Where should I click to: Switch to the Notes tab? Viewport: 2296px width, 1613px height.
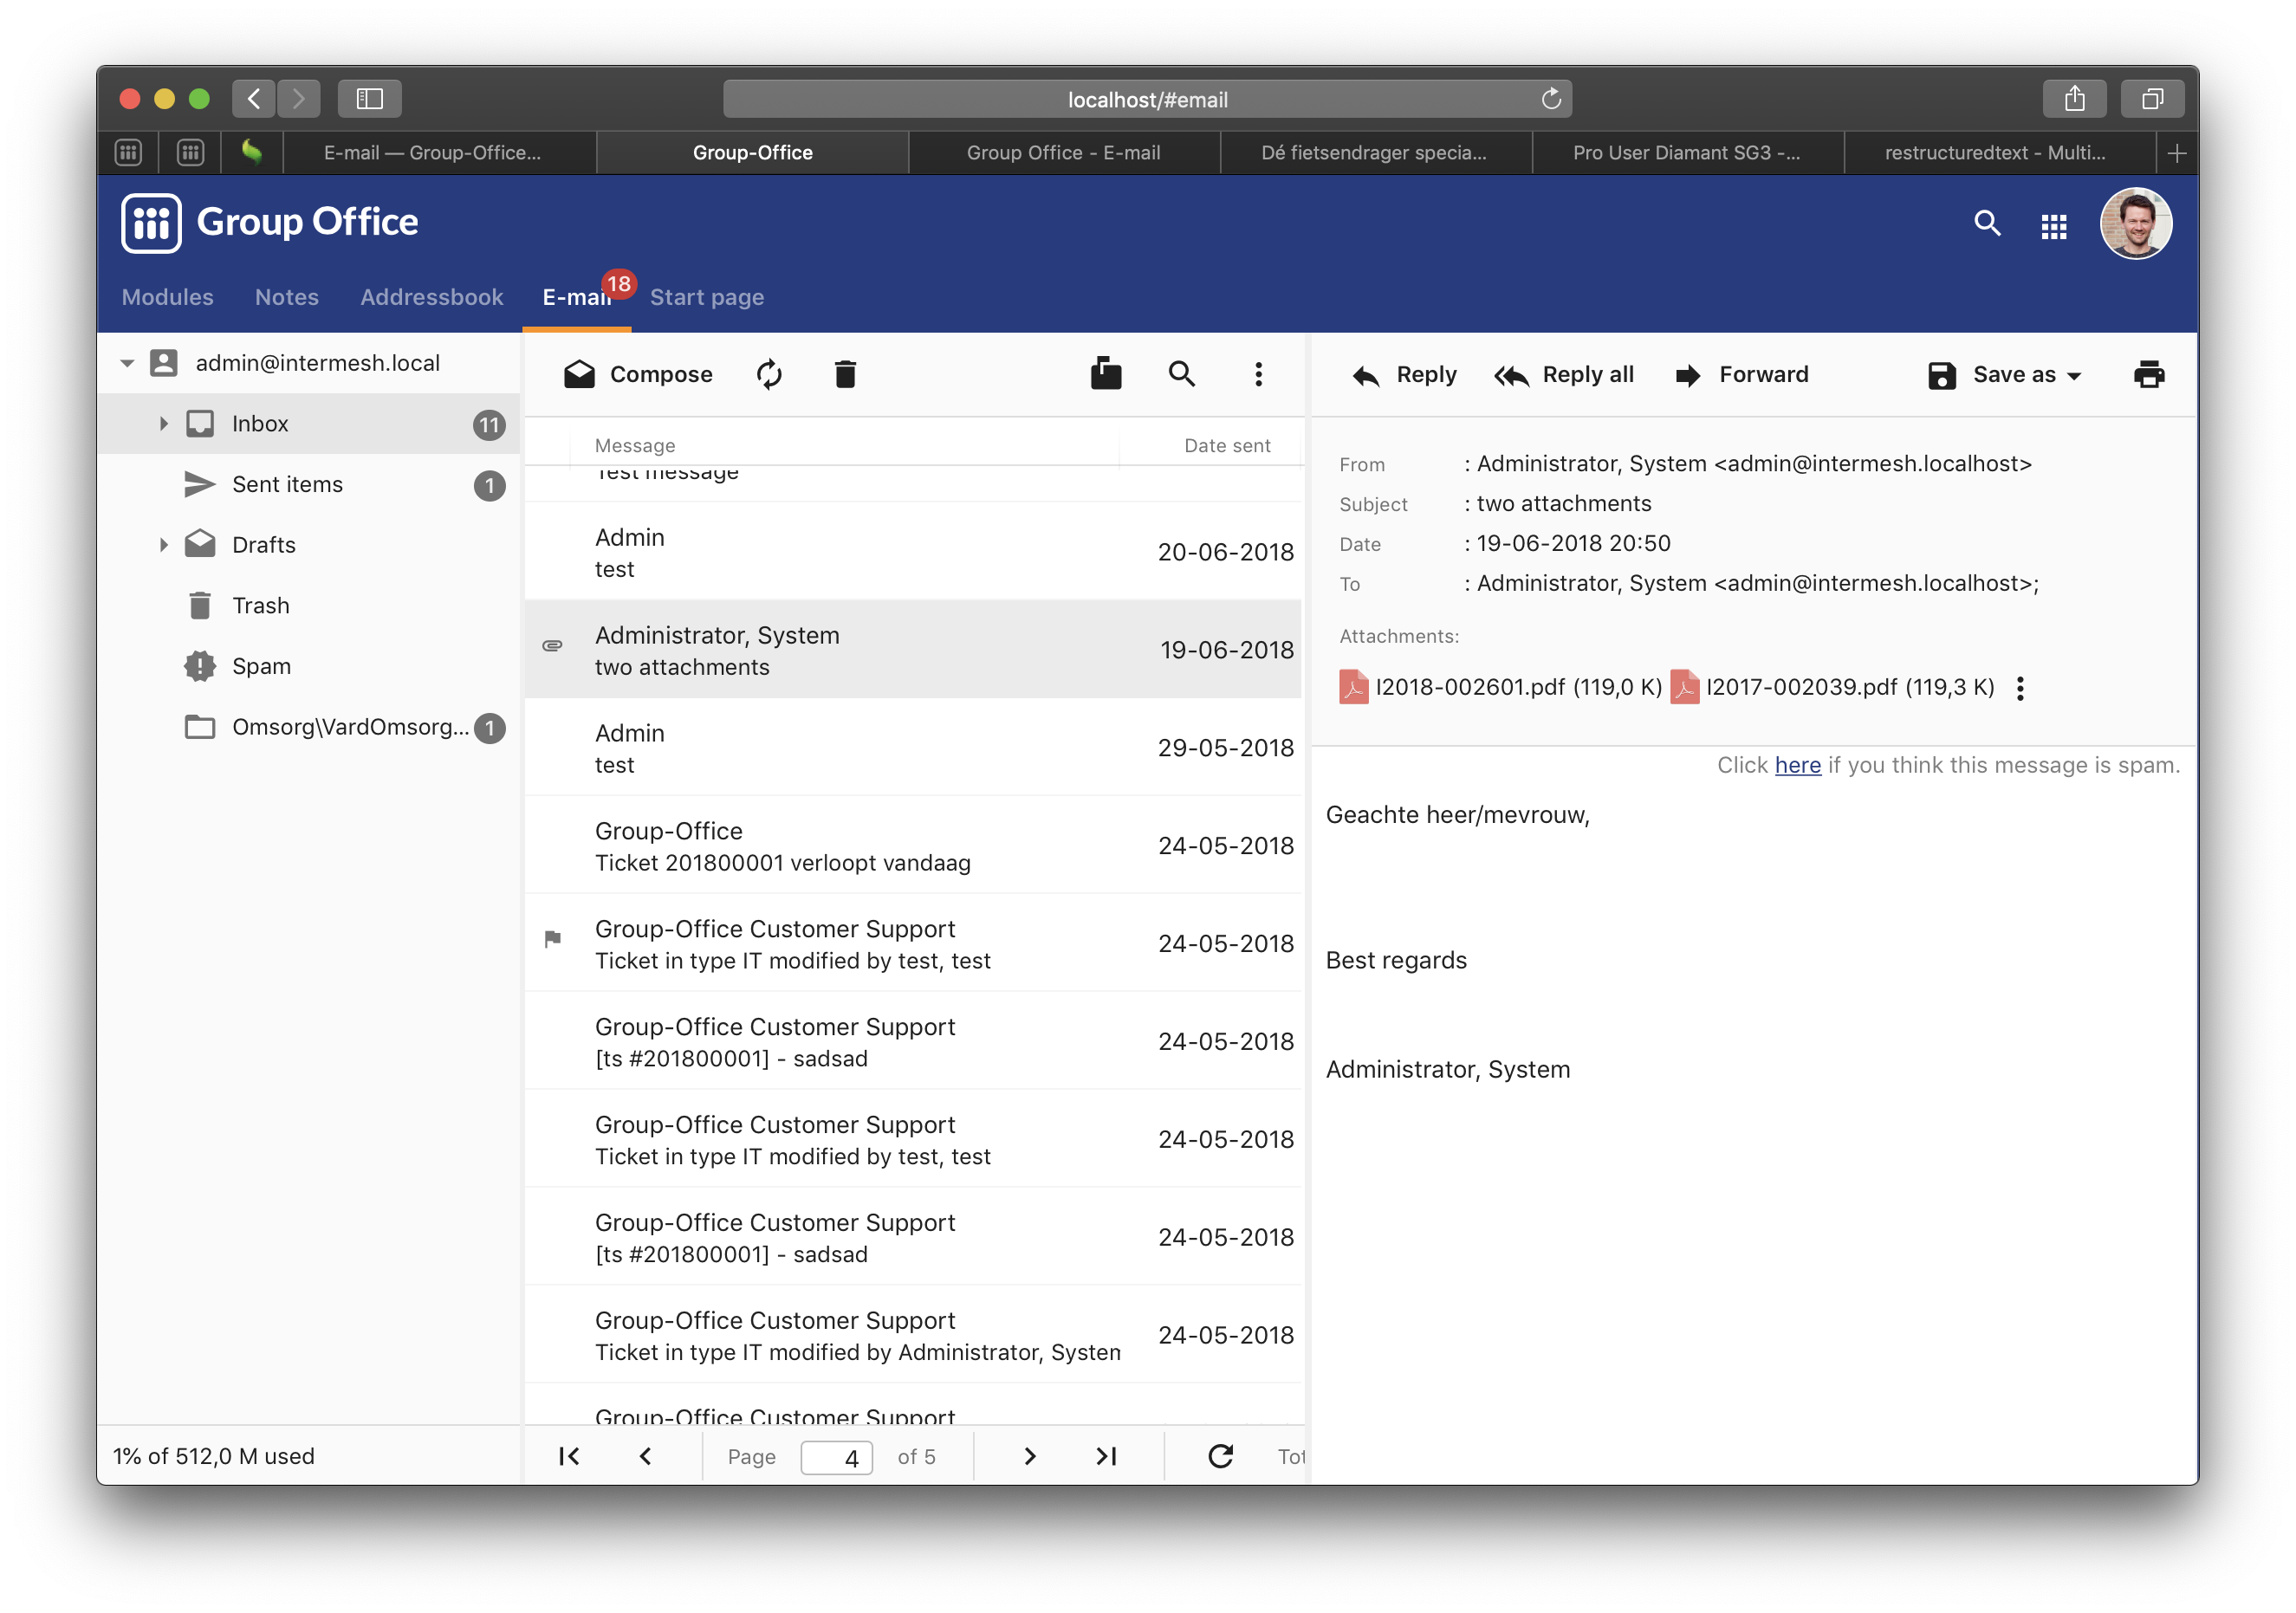tap(287, 297)
